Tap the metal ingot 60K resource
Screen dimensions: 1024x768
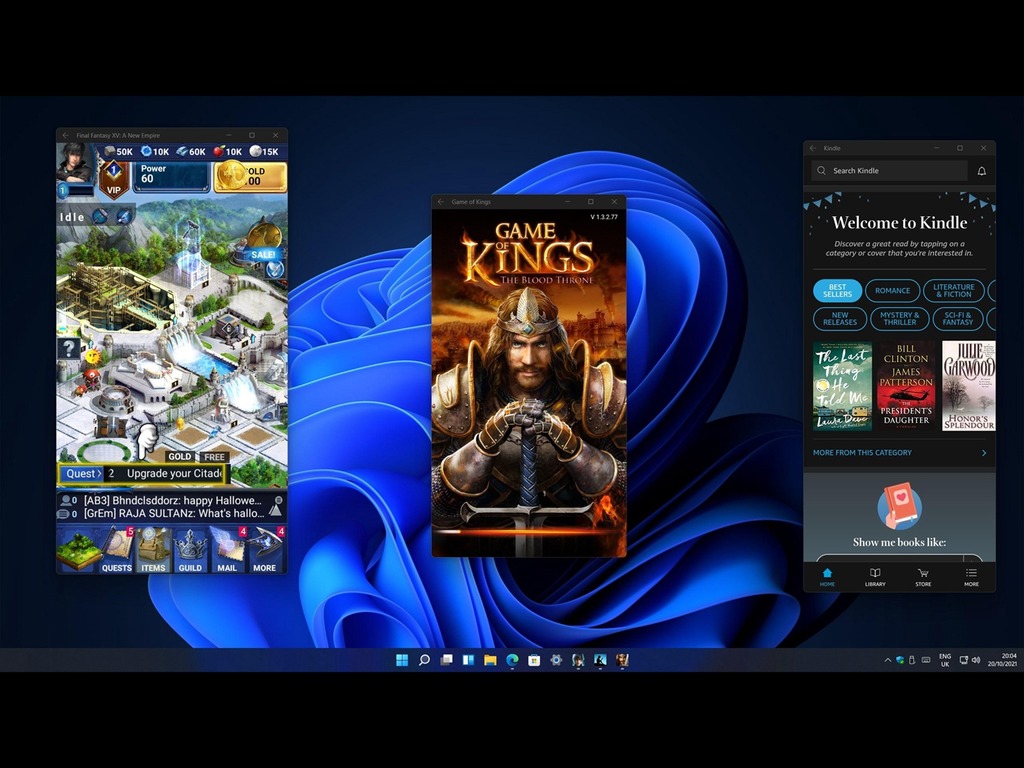(x=191, y=152)
